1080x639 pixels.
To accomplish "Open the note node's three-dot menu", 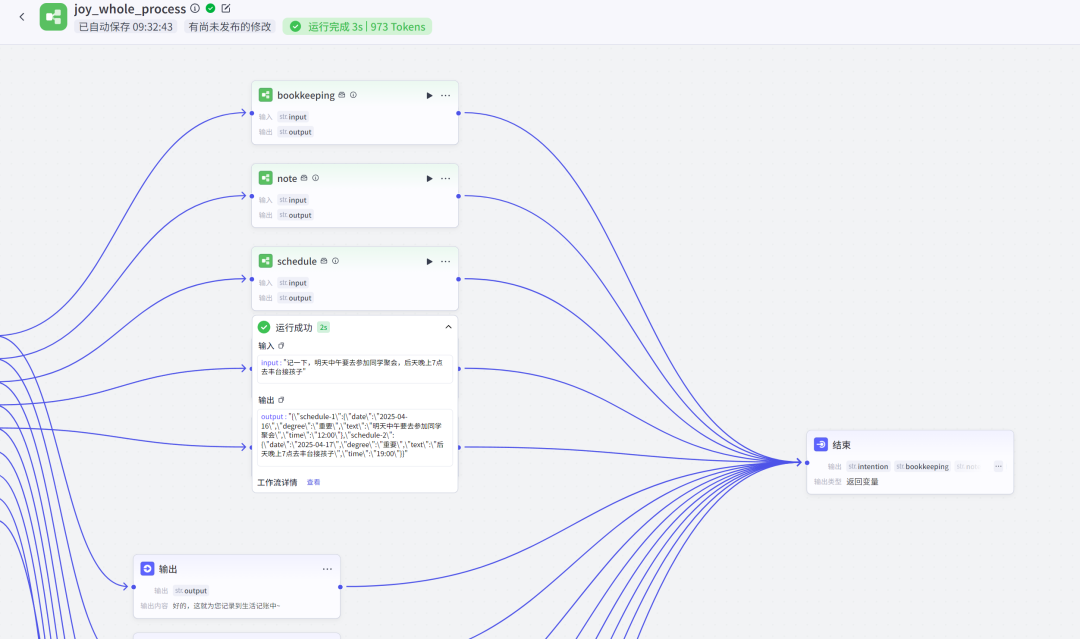I will click(445, 178).
